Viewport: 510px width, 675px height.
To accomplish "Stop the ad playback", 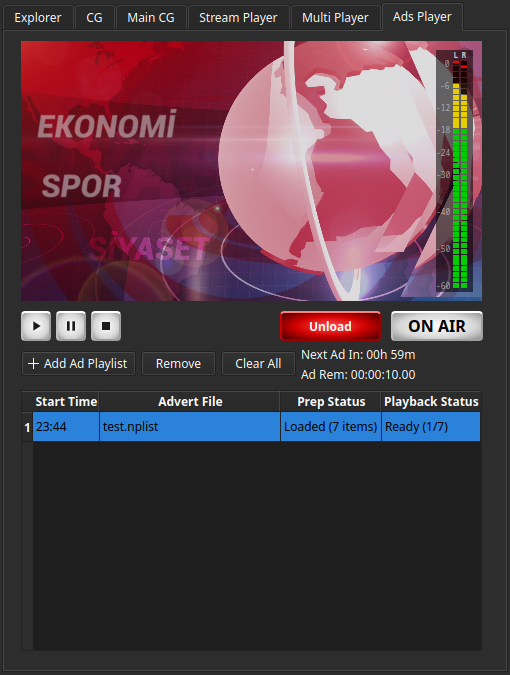I will [106, 326].
